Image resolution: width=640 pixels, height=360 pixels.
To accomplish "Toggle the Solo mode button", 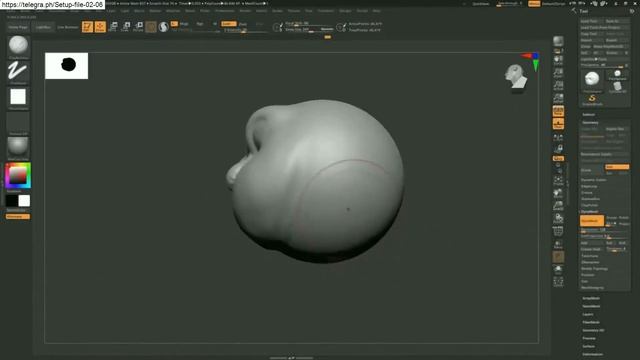I will (x=558, y=269).
